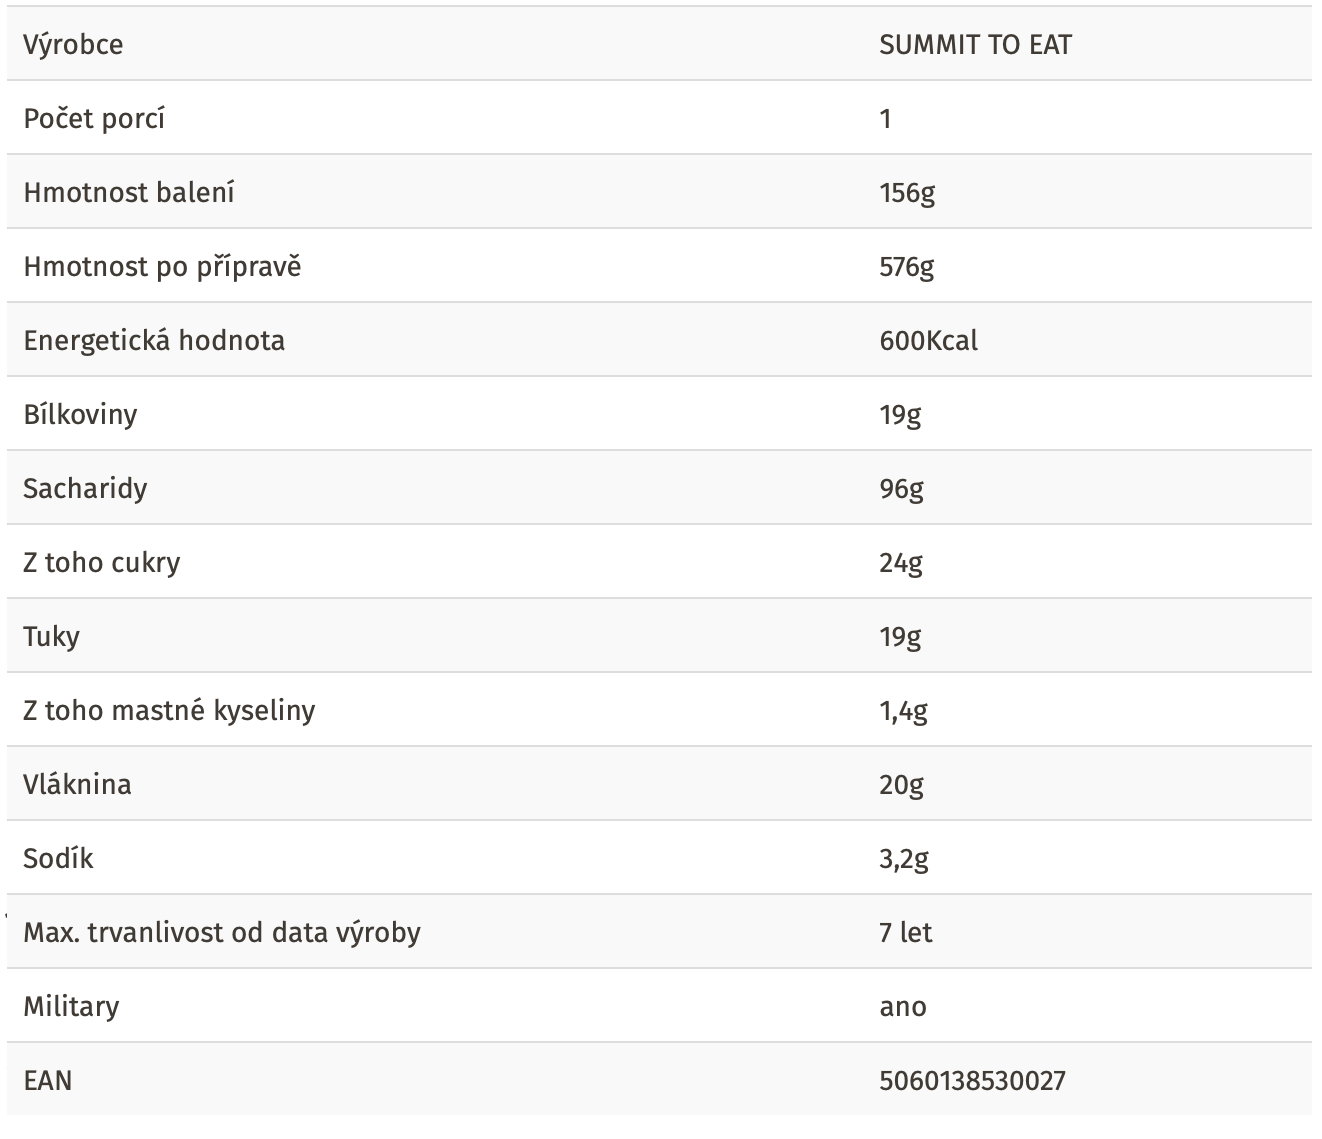Select the 24g sugar value

tap(901, 563)
